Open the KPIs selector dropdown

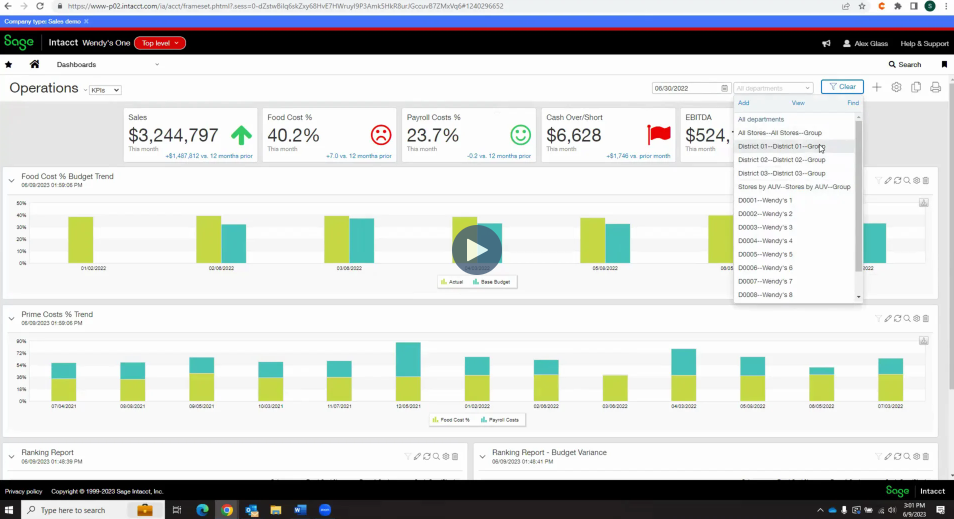click(x=105, y=90)
